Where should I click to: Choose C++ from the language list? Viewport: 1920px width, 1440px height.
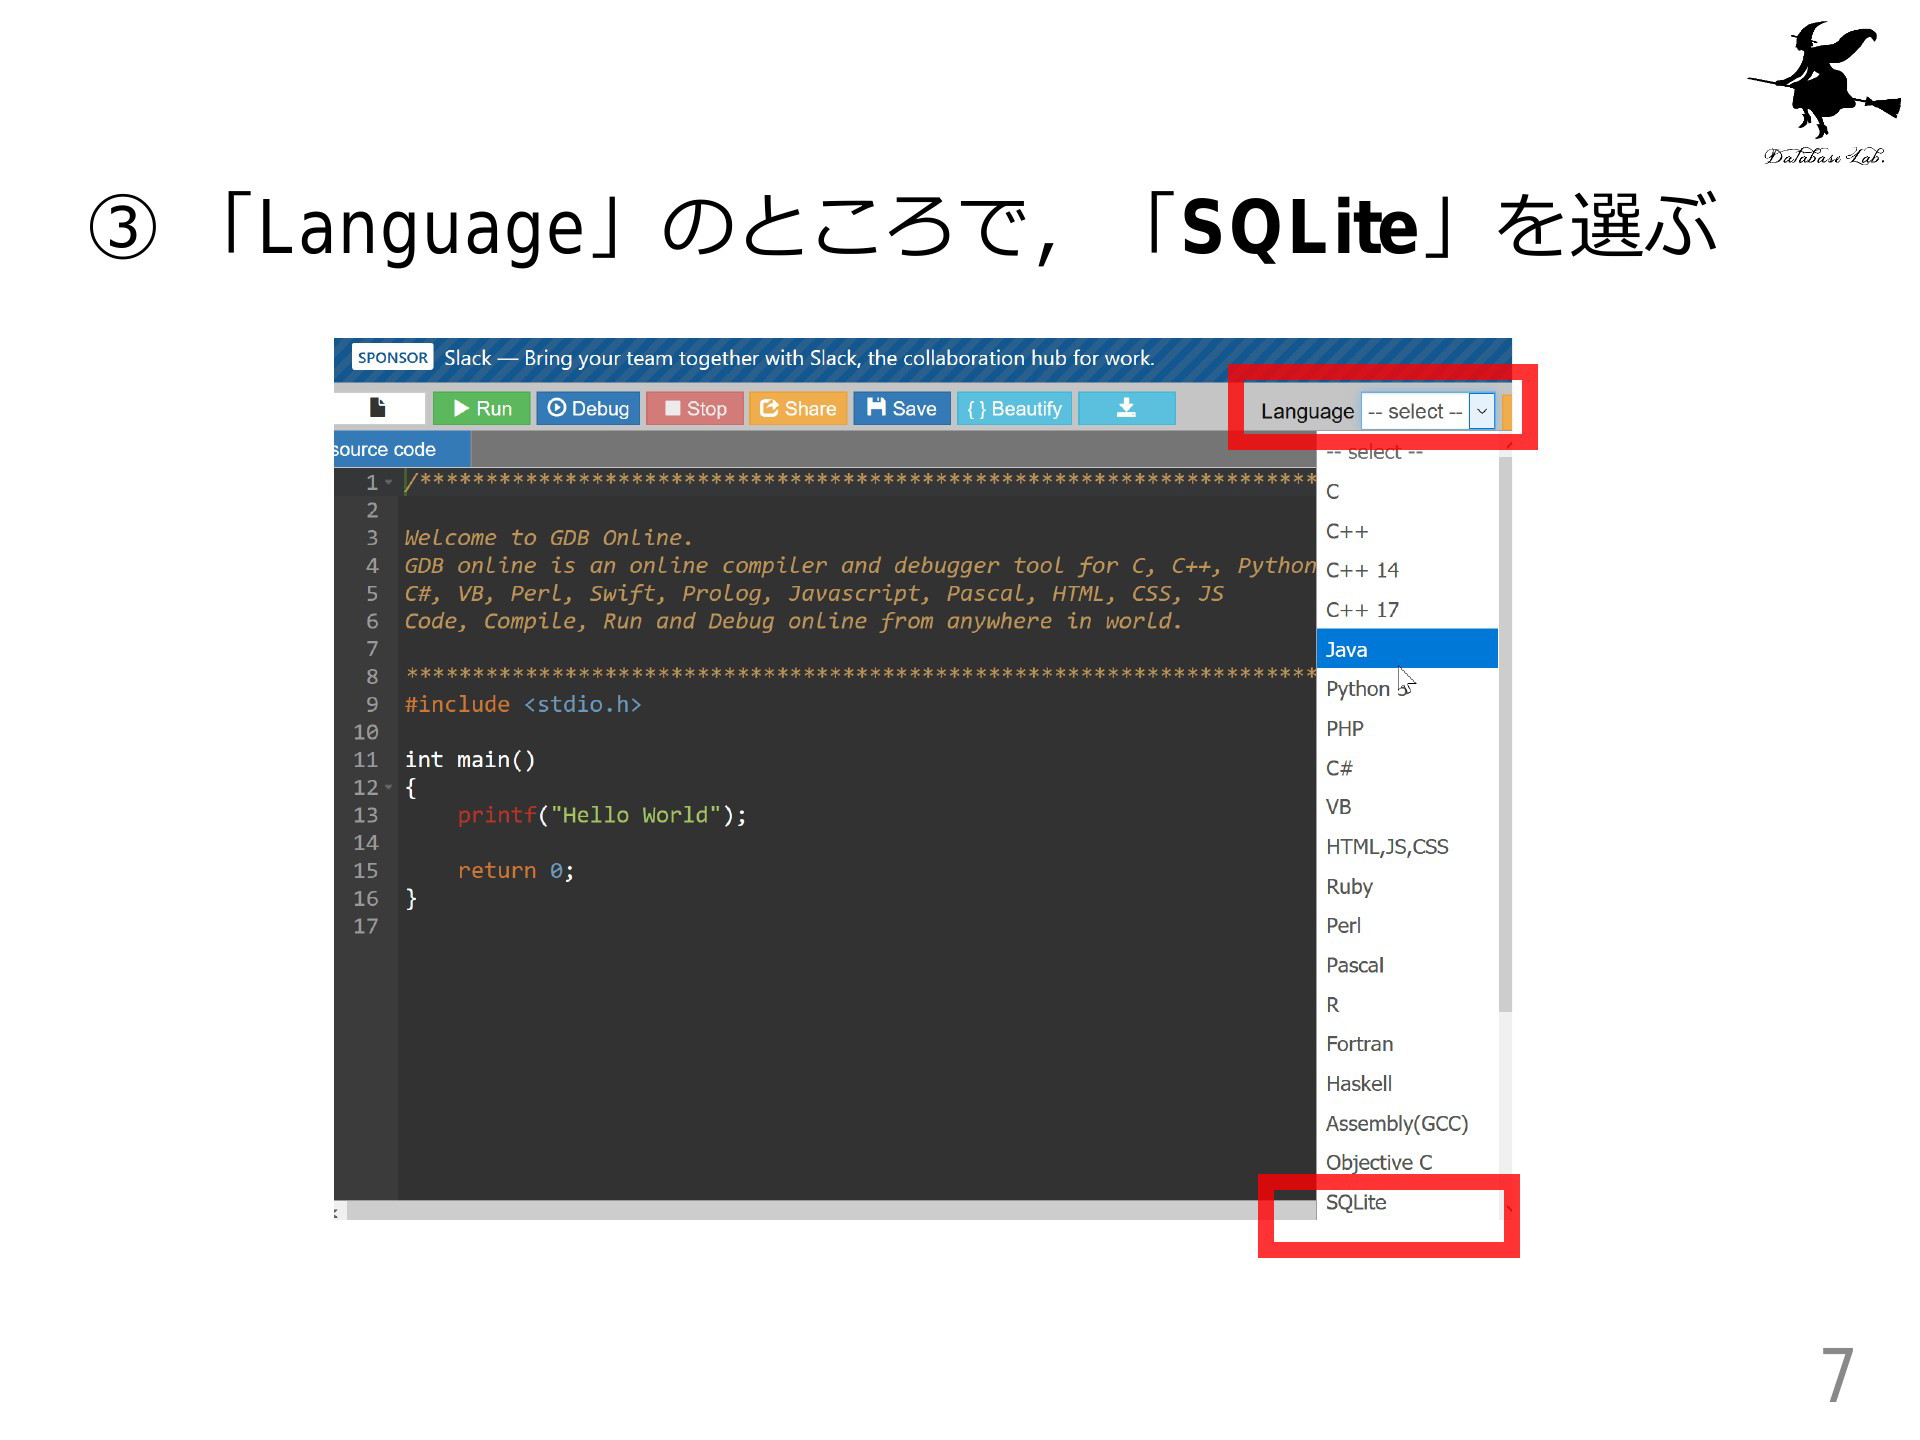click(1407, 531)
